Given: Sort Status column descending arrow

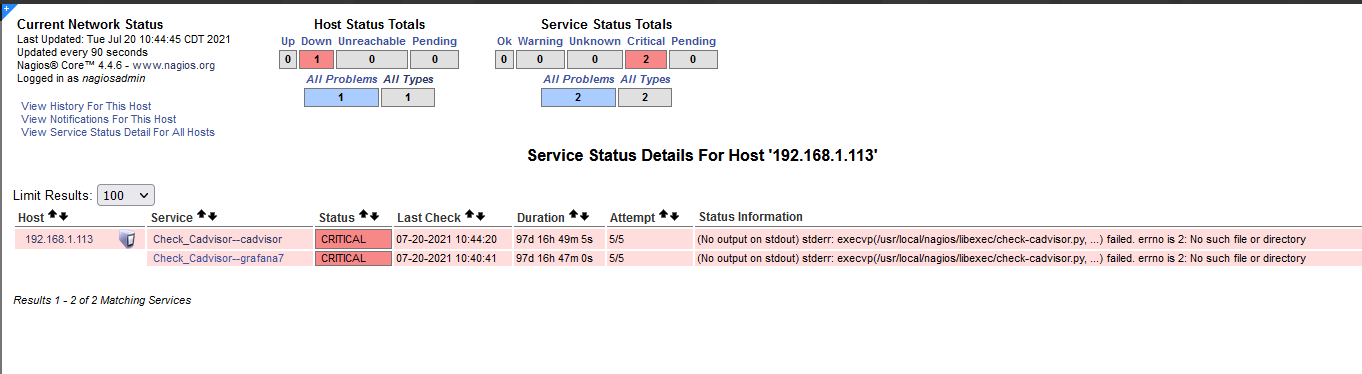Looking at the screenshot, I should point(375,216).
